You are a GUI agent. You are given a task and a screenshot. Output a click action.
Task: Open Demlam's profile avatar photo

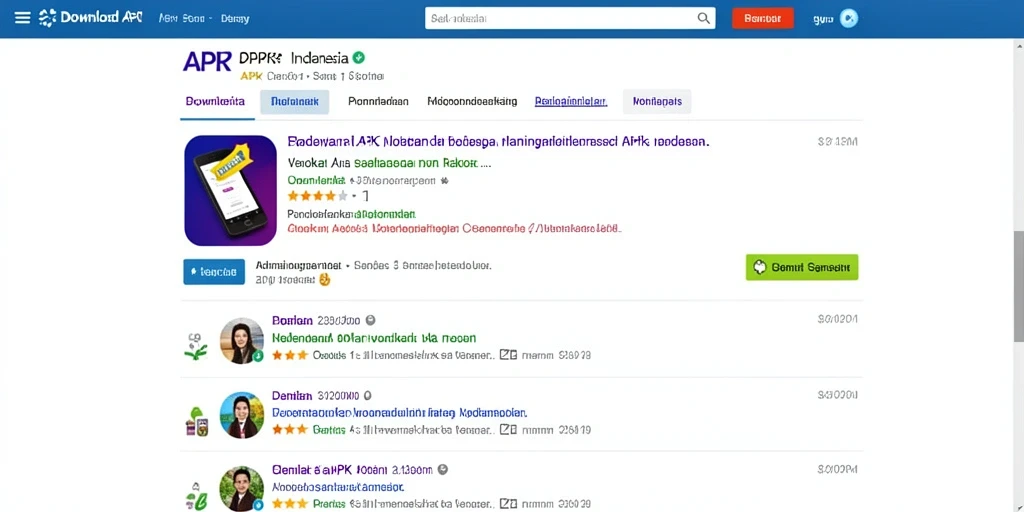point(242,415)
